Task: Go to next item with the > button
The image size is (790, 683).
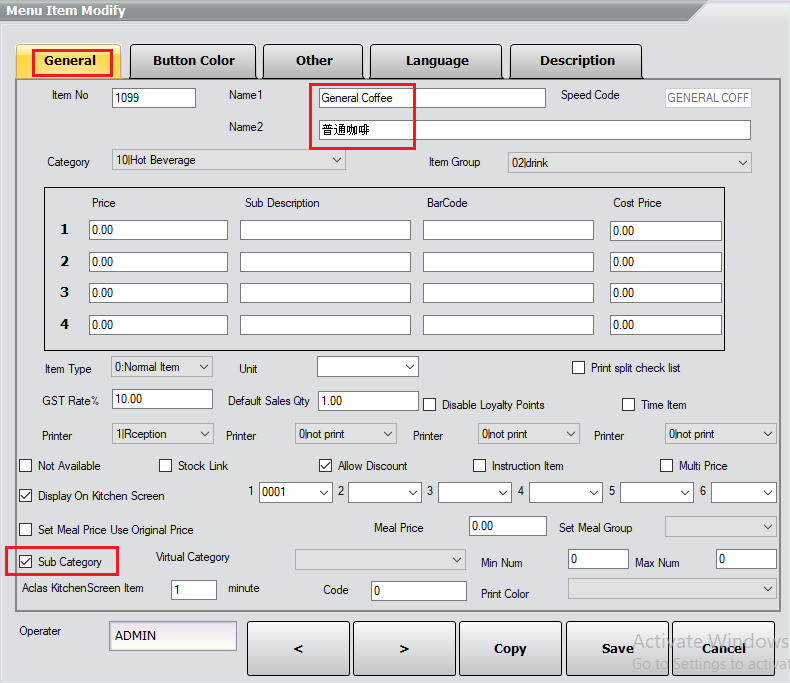Action: click(404, 648)
